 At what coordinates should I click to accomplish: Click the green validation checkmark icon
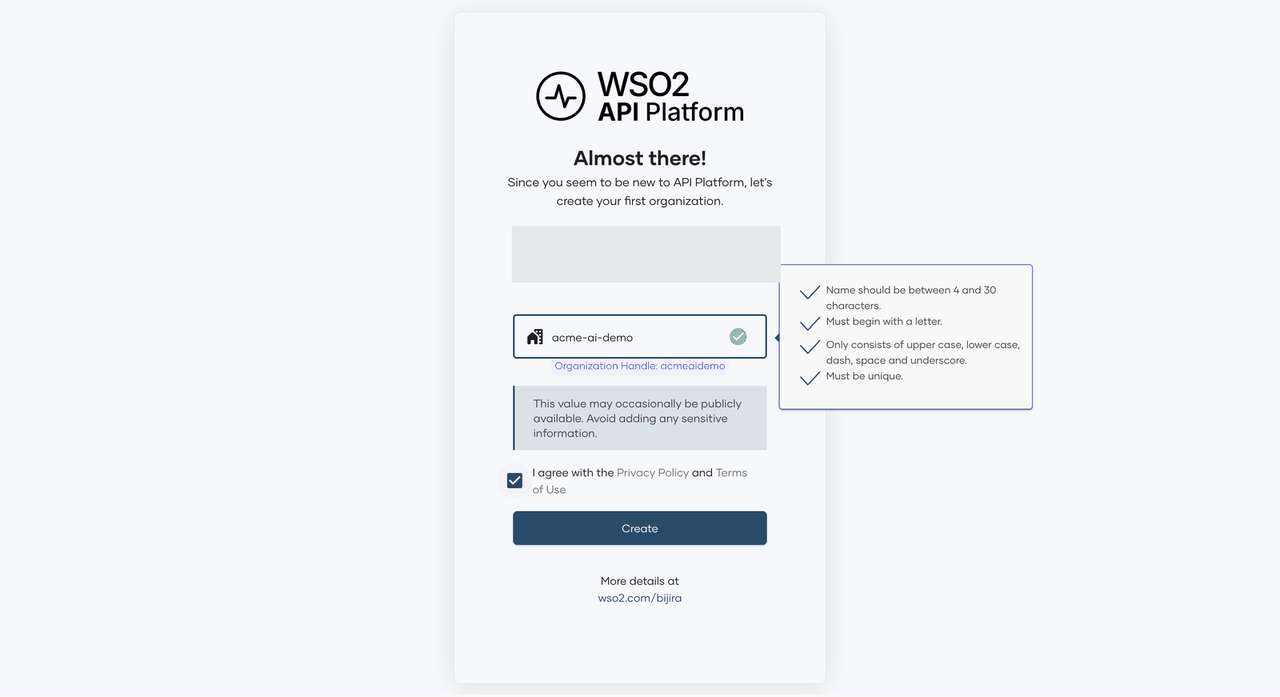coord(738,337)
